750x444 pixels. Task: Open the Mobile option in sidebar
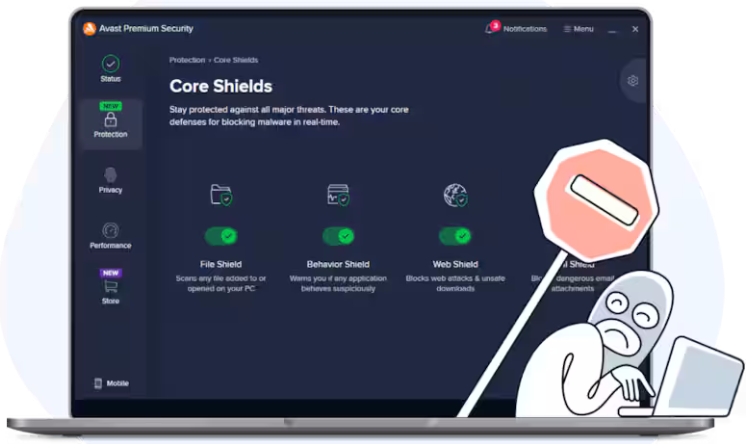(x=111, y=383)
